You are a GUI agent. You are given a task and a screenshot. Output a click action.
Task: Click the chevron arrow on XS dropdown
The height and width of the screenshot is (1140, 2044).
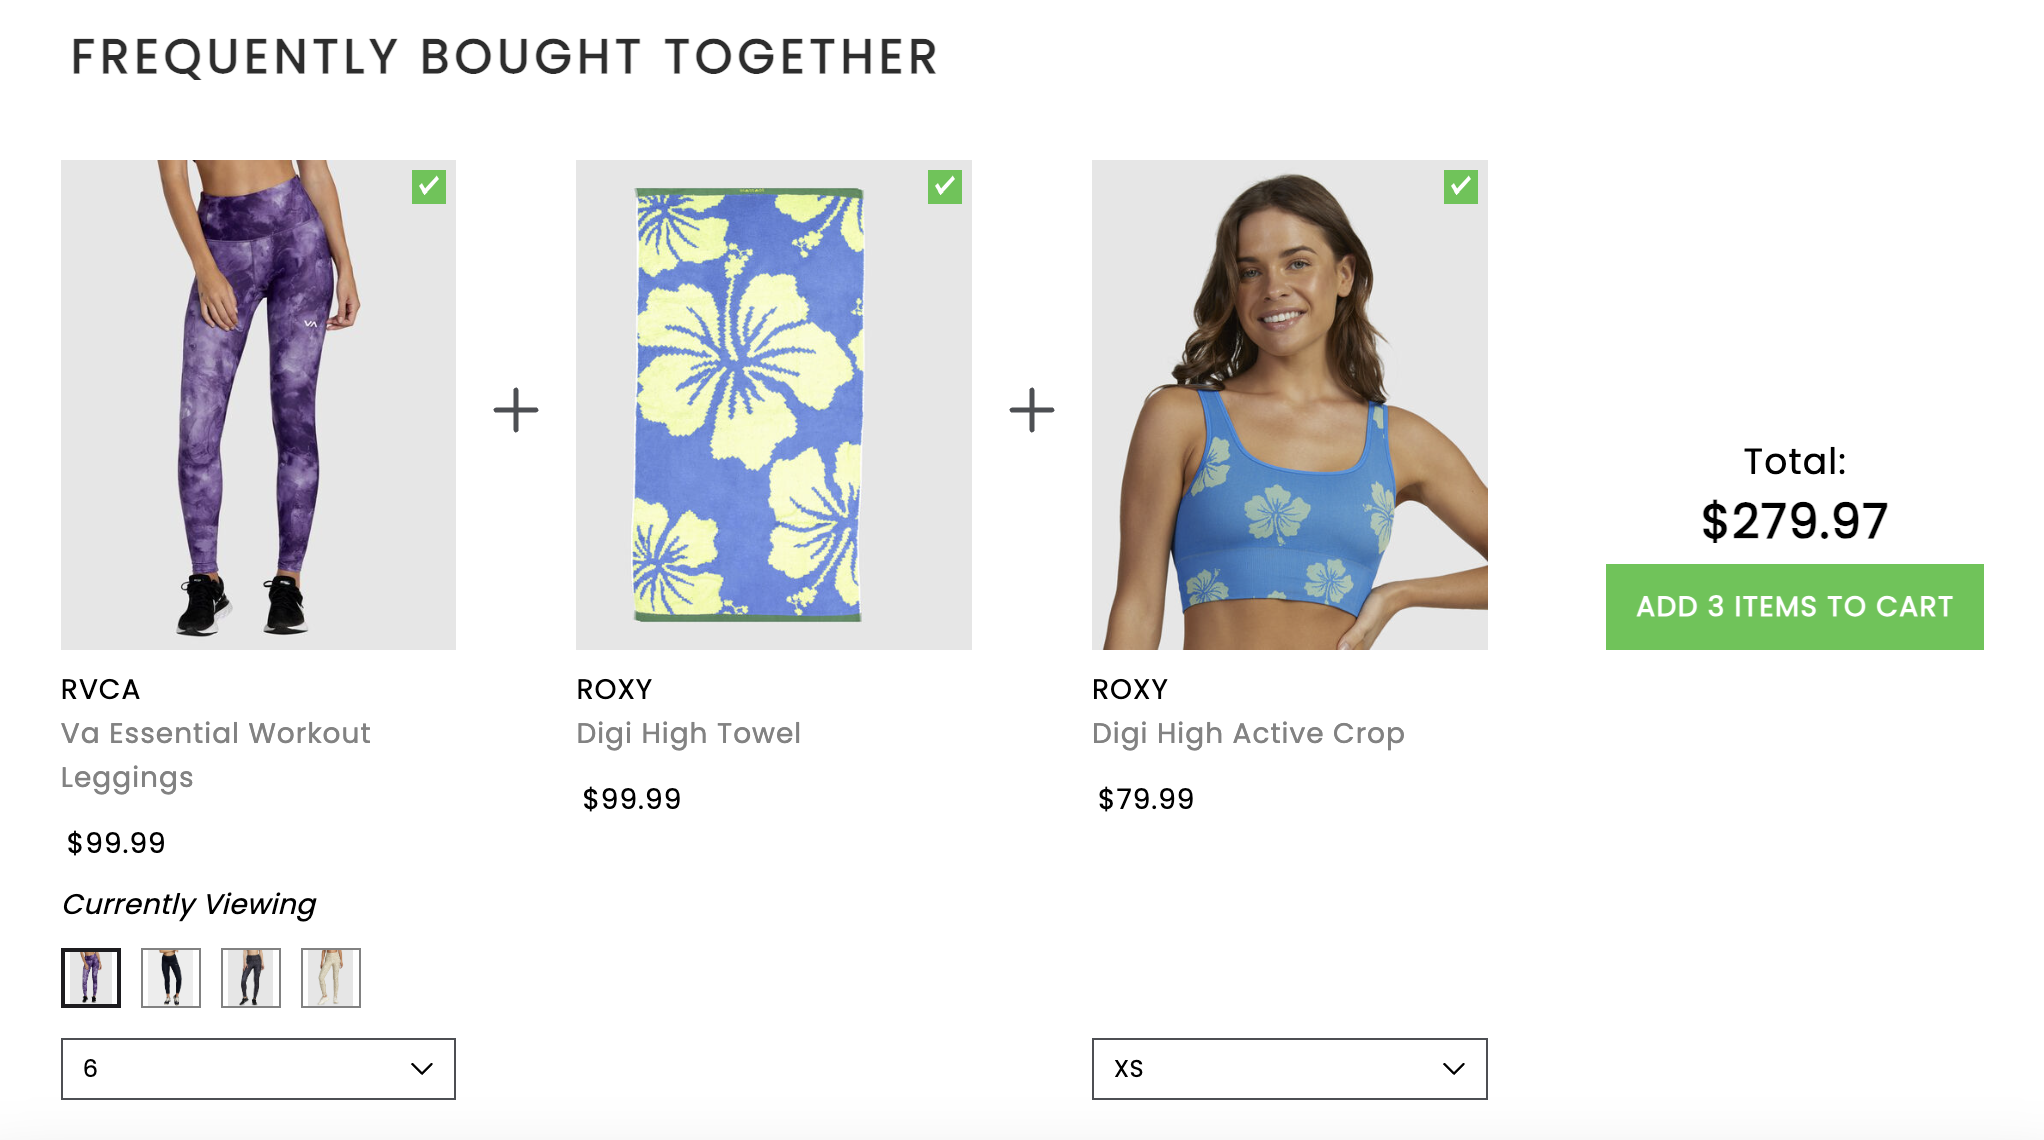pos(1454,1069)
